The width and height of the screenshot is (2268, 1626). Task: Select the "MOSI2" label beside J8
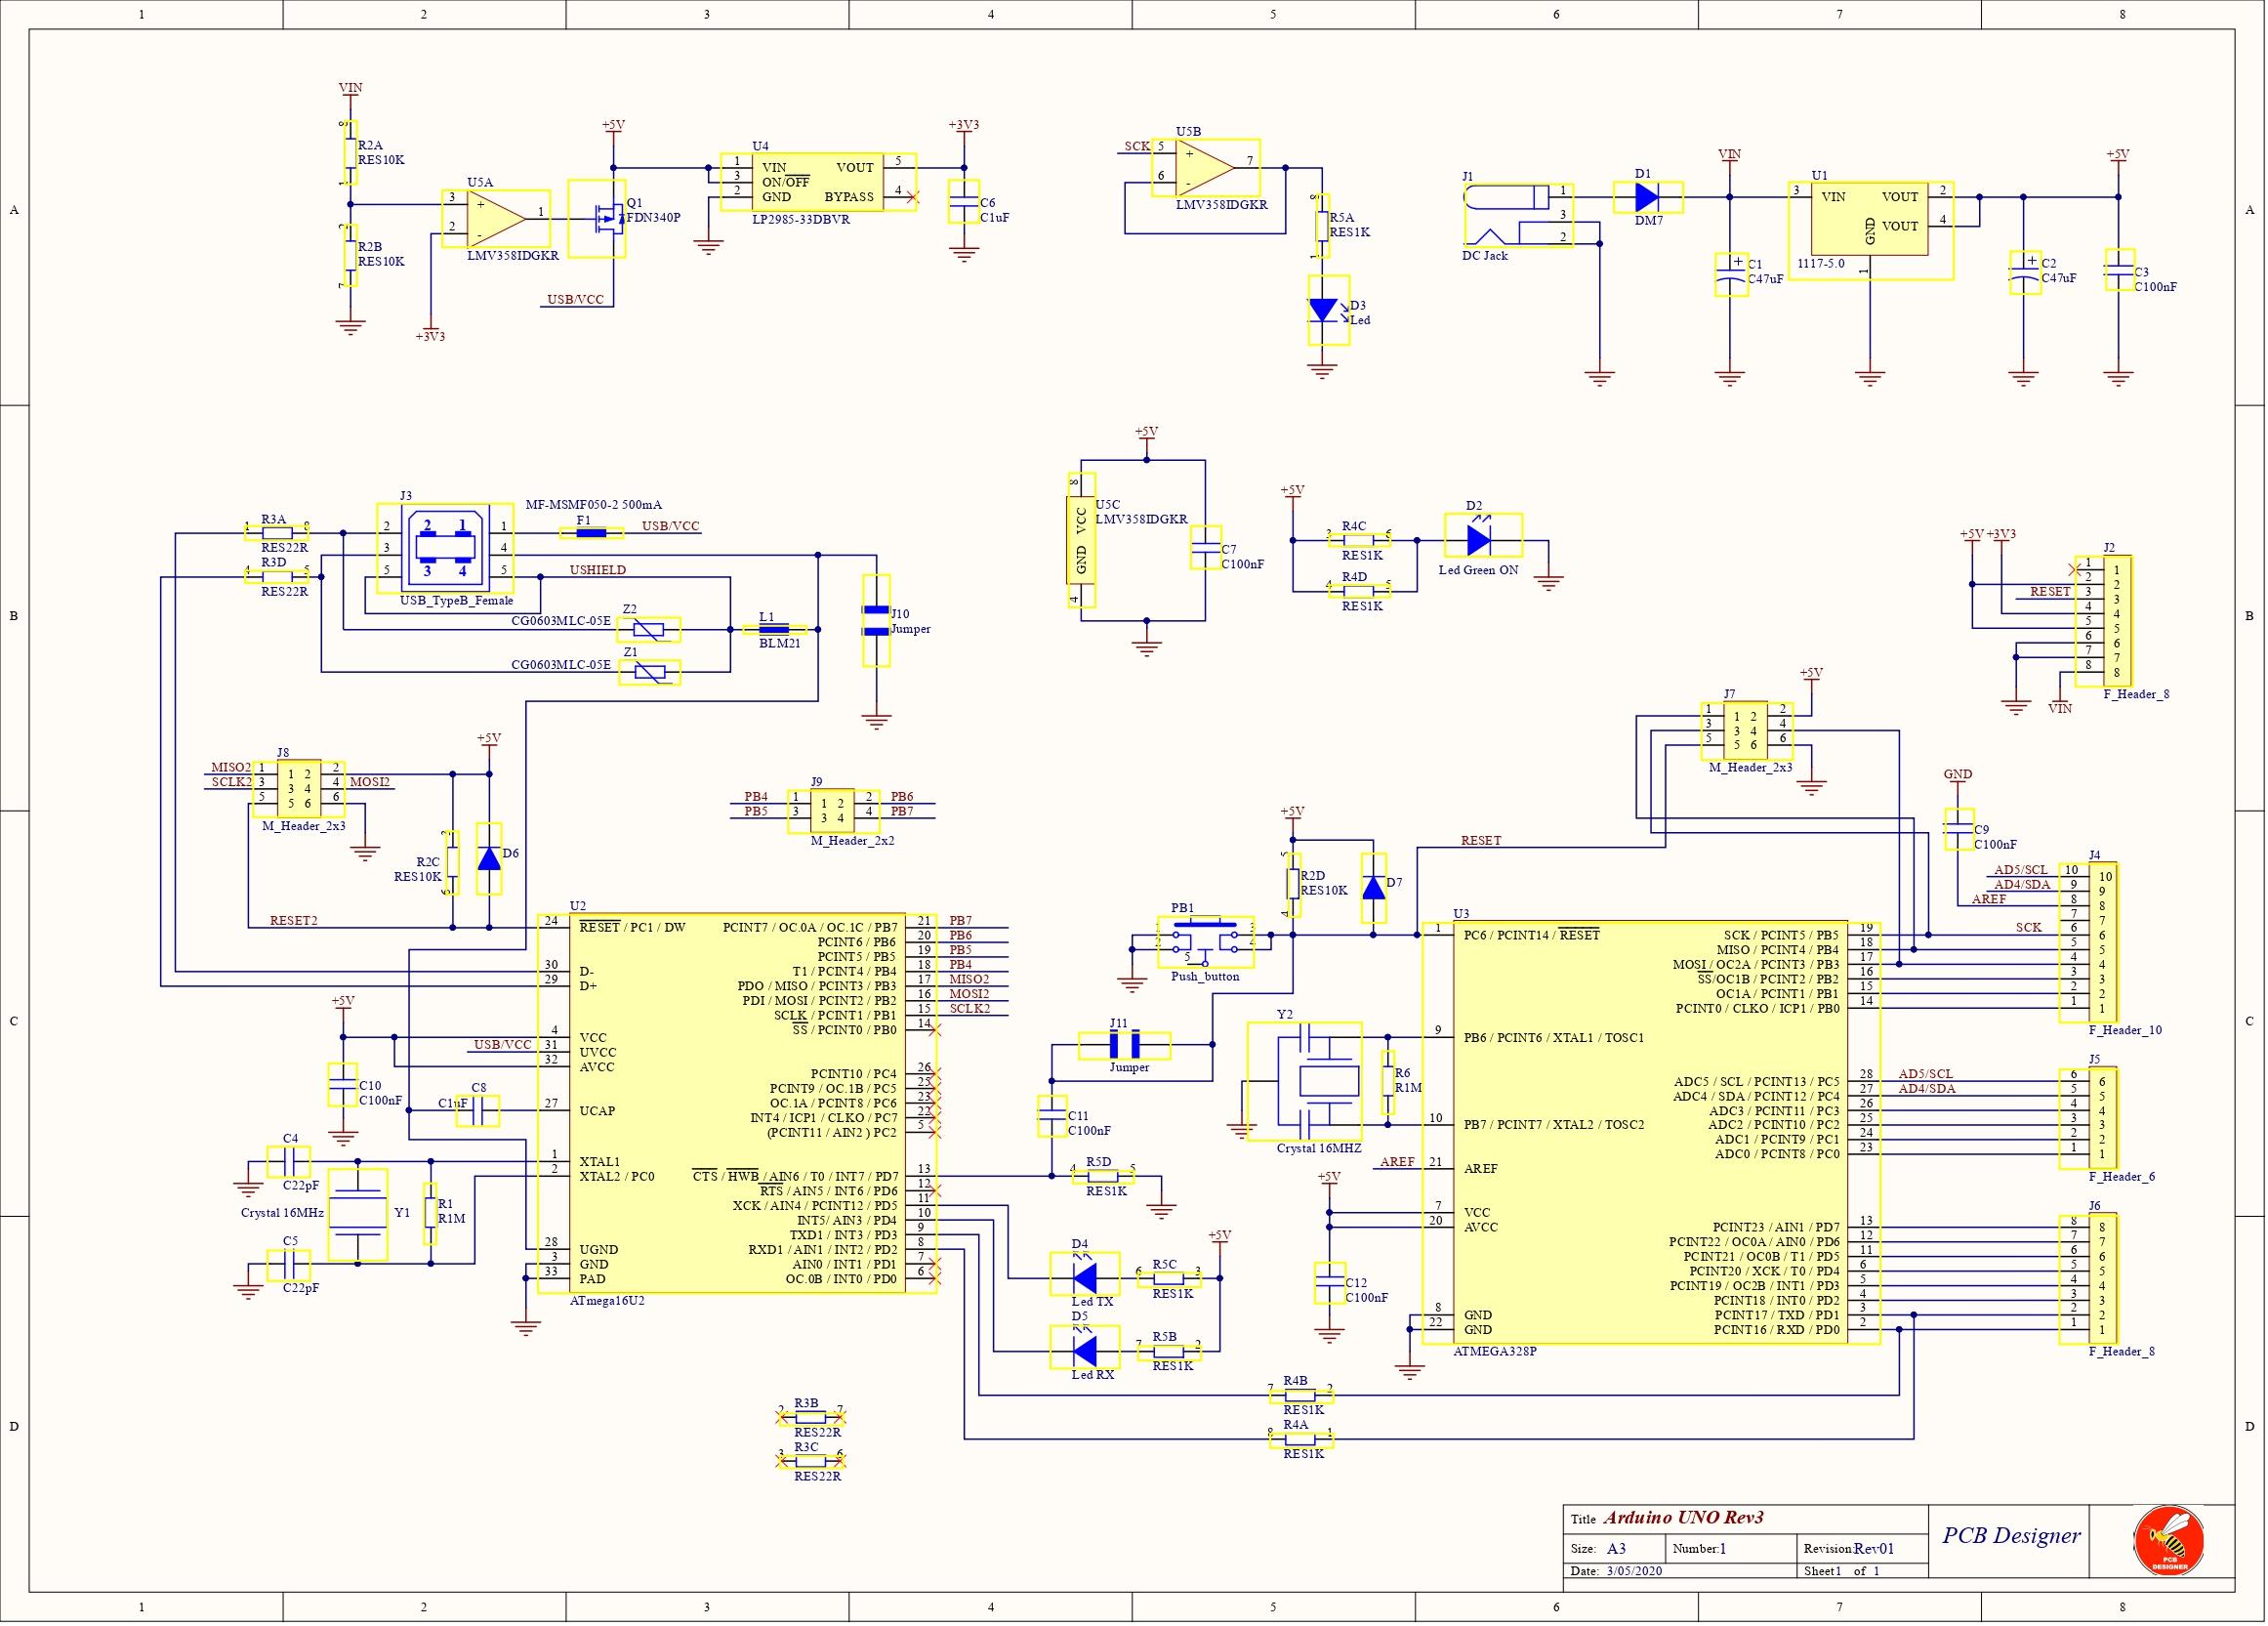point(370,782)
